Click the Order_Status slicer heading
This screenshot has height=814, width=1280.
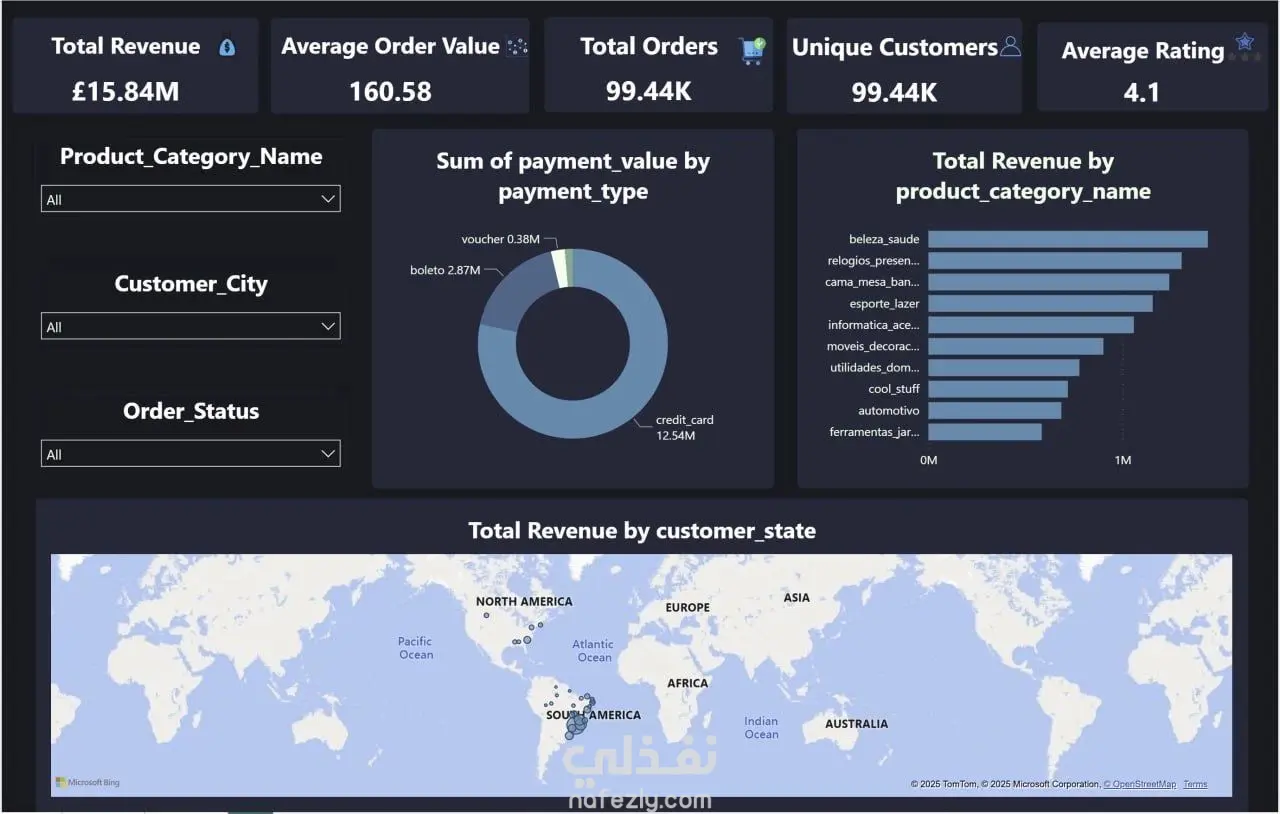191,411
